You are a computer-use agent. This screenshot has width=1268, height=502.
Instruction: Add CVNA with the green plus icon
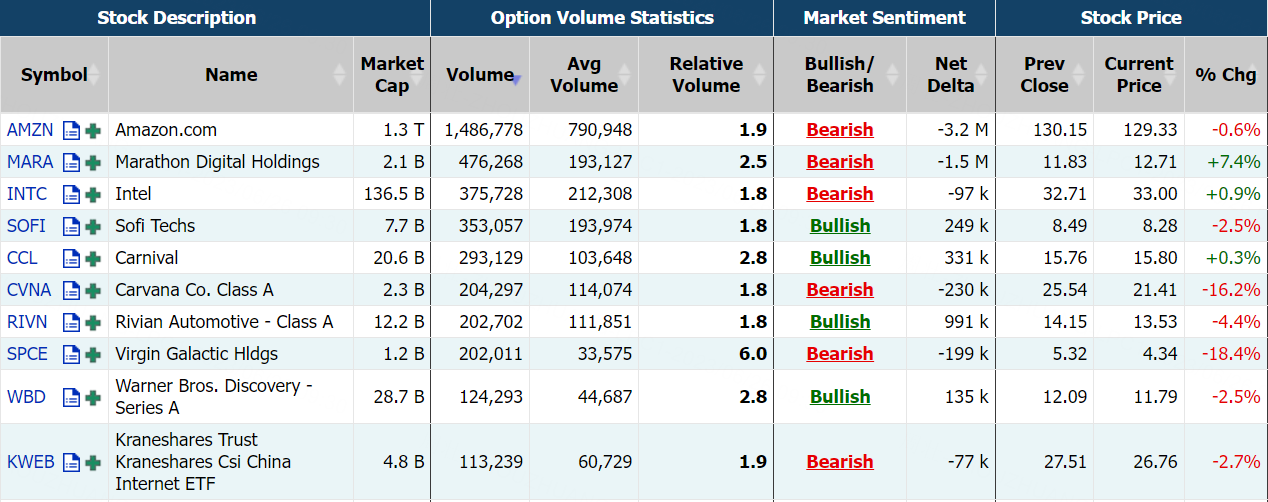93,290
